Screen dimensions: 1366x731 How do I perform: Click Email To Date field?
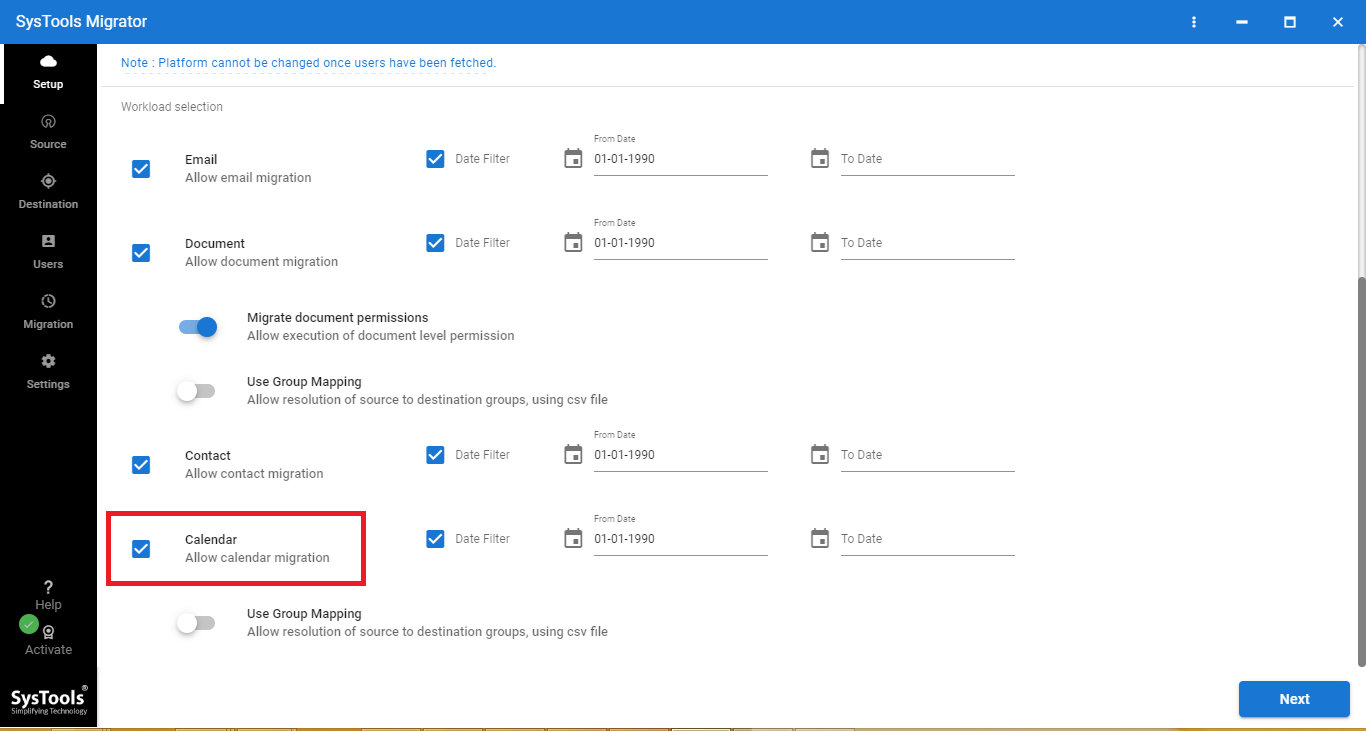928,159
